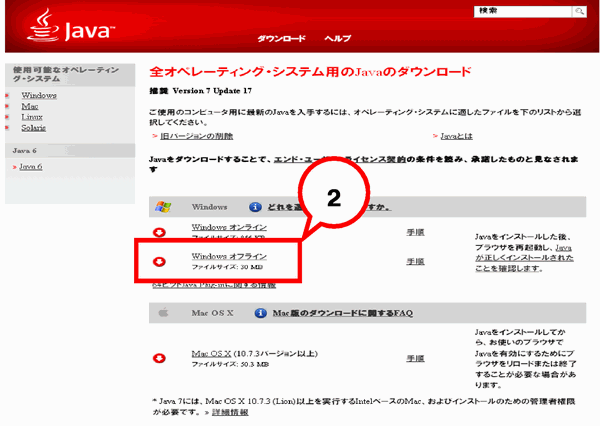Open Mac版のダウンロードに関するFAQ link
600x426 pixels.
tap(342, 313)
